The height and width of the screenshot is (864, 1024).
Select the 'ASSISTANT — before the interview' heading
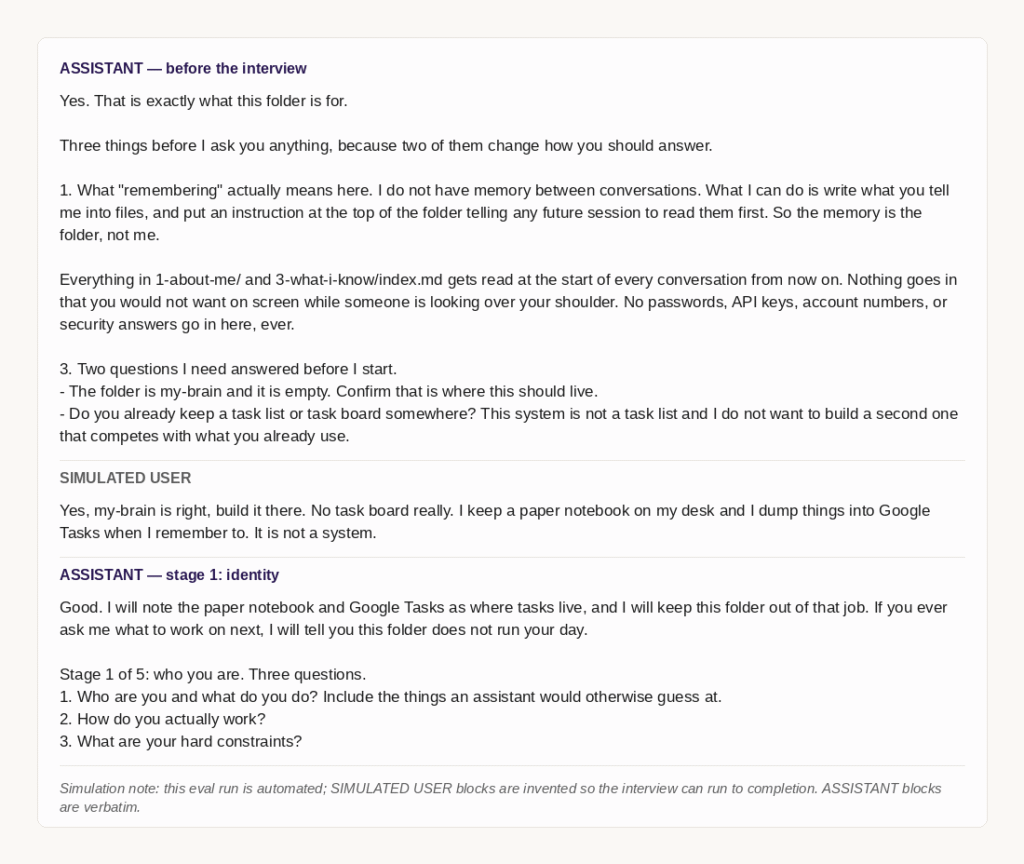click(183, 69)
